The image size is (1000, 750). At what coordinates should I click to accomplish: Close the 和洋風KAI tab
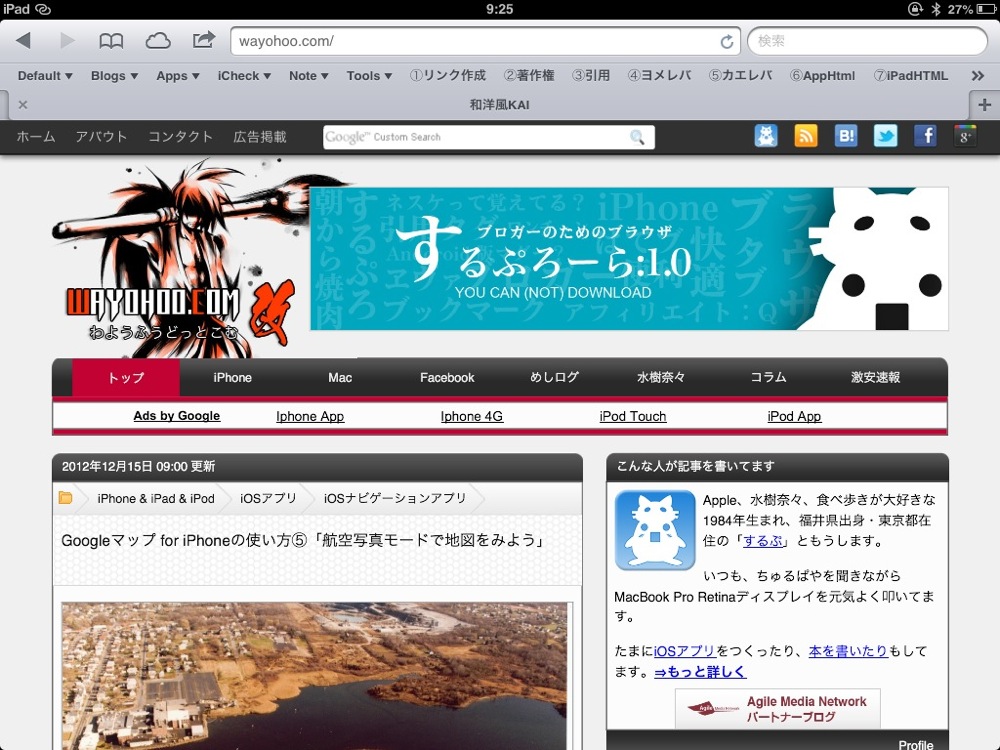click(23, 105)
